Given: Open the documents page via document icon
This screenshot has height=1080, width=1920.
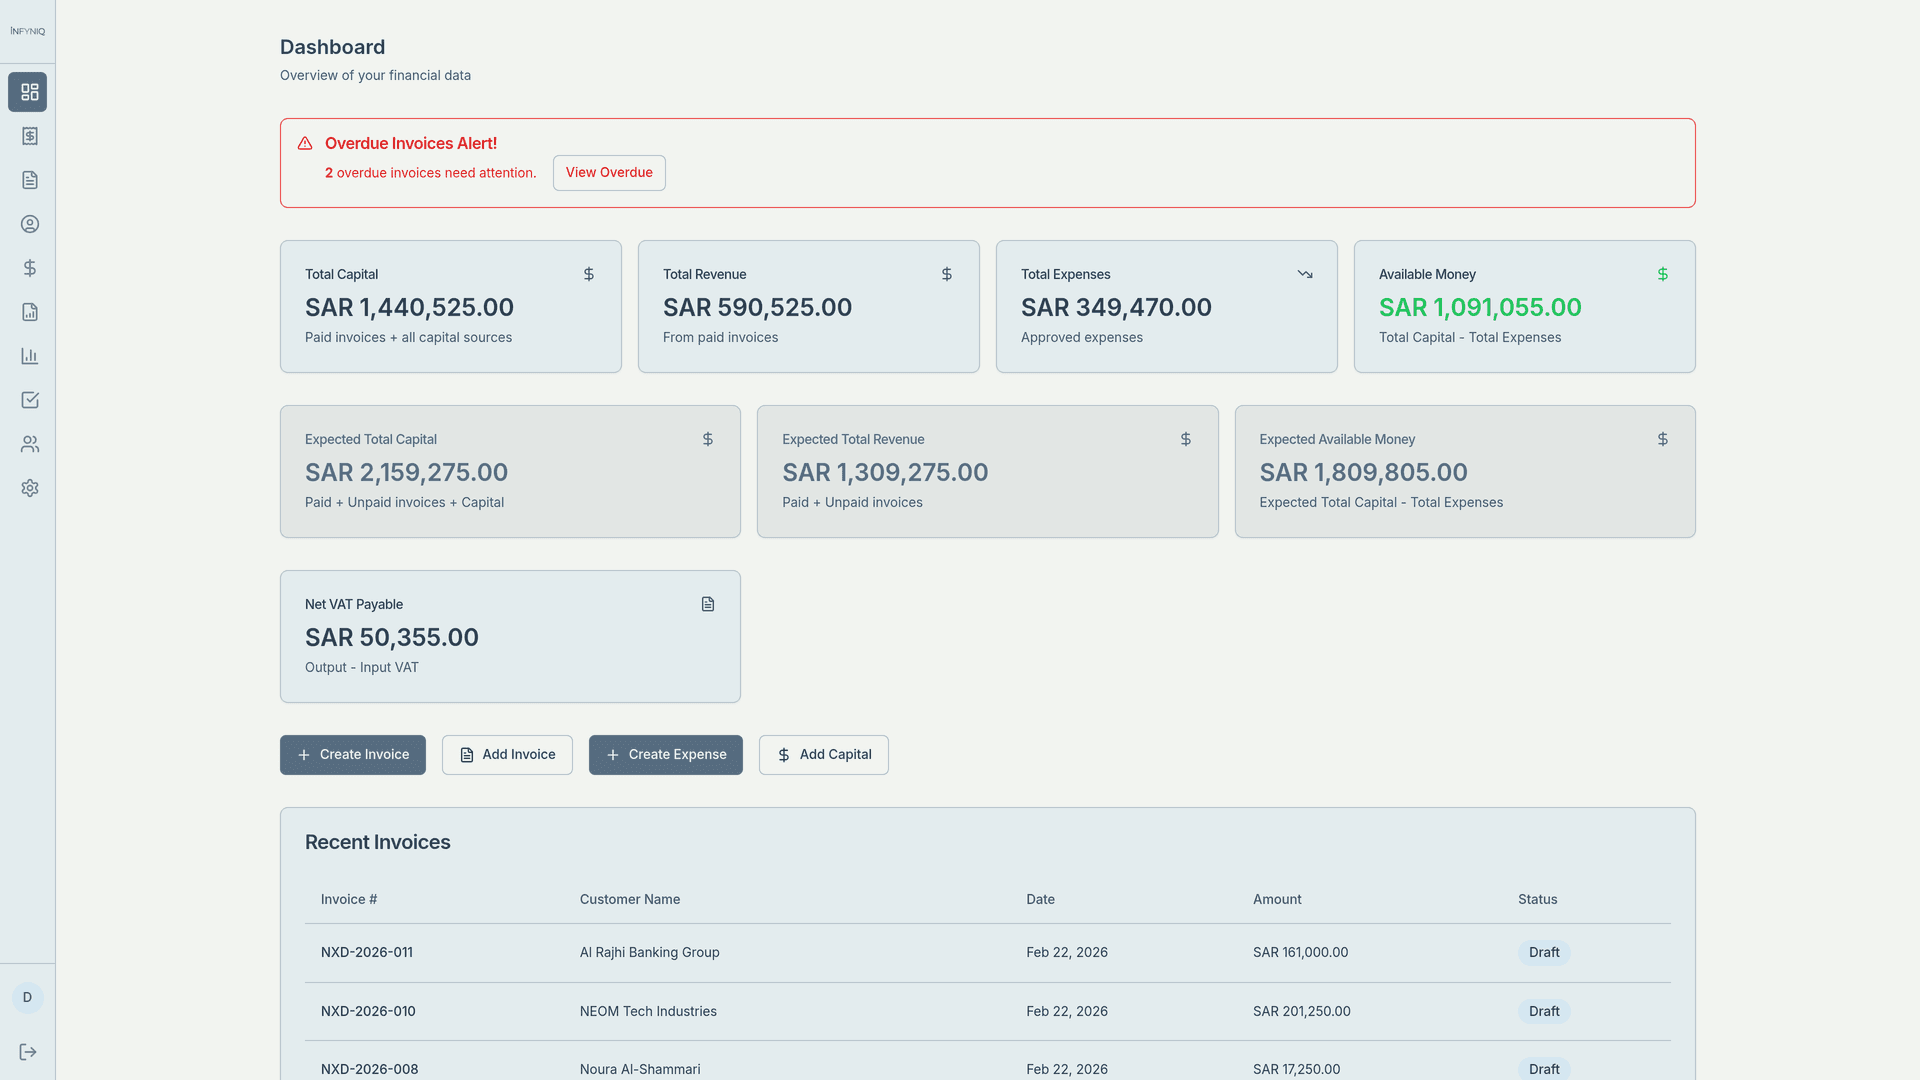Looking at the screenshot, I should (28, 180).
